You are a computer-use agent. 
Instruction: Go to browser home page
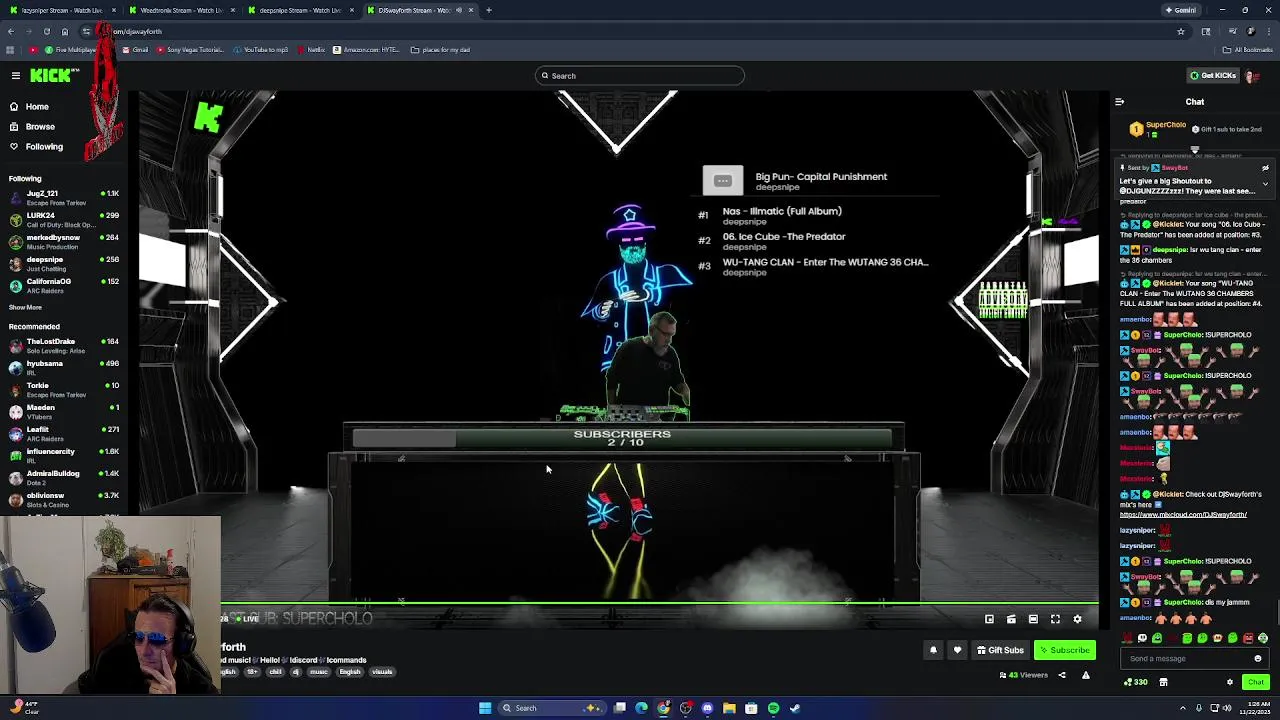65,31
